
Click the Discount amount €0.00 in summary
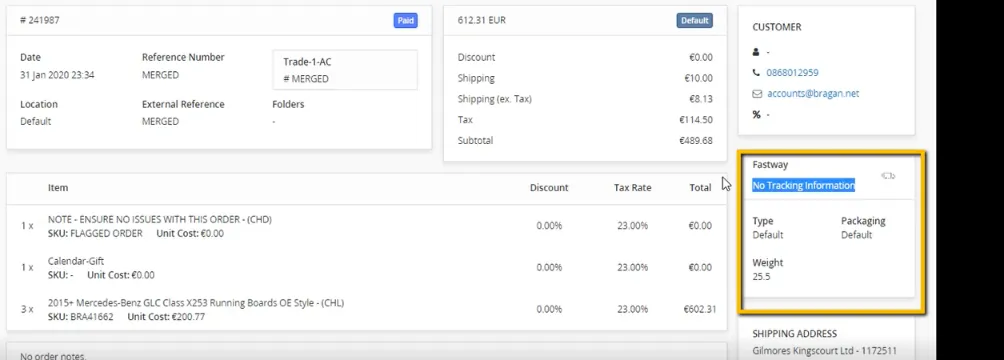click(700, 57)
